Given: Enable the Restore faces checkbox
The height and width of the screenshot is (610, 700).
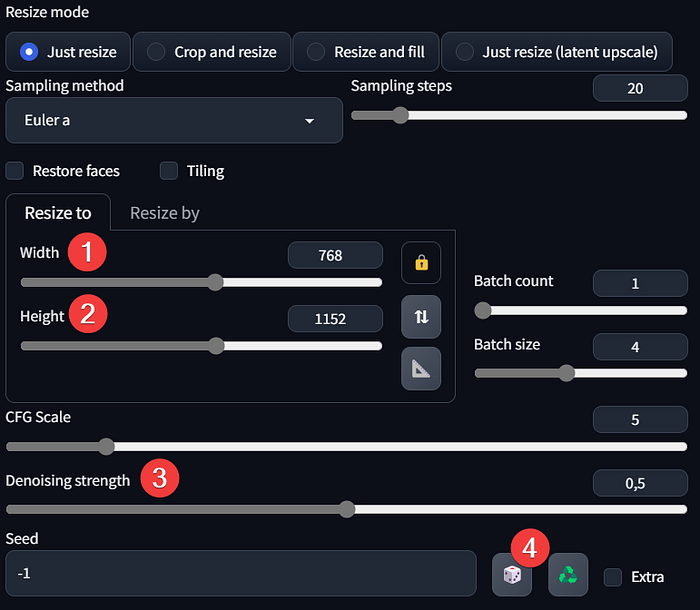Looking at the screenshot, I should 15,171.
